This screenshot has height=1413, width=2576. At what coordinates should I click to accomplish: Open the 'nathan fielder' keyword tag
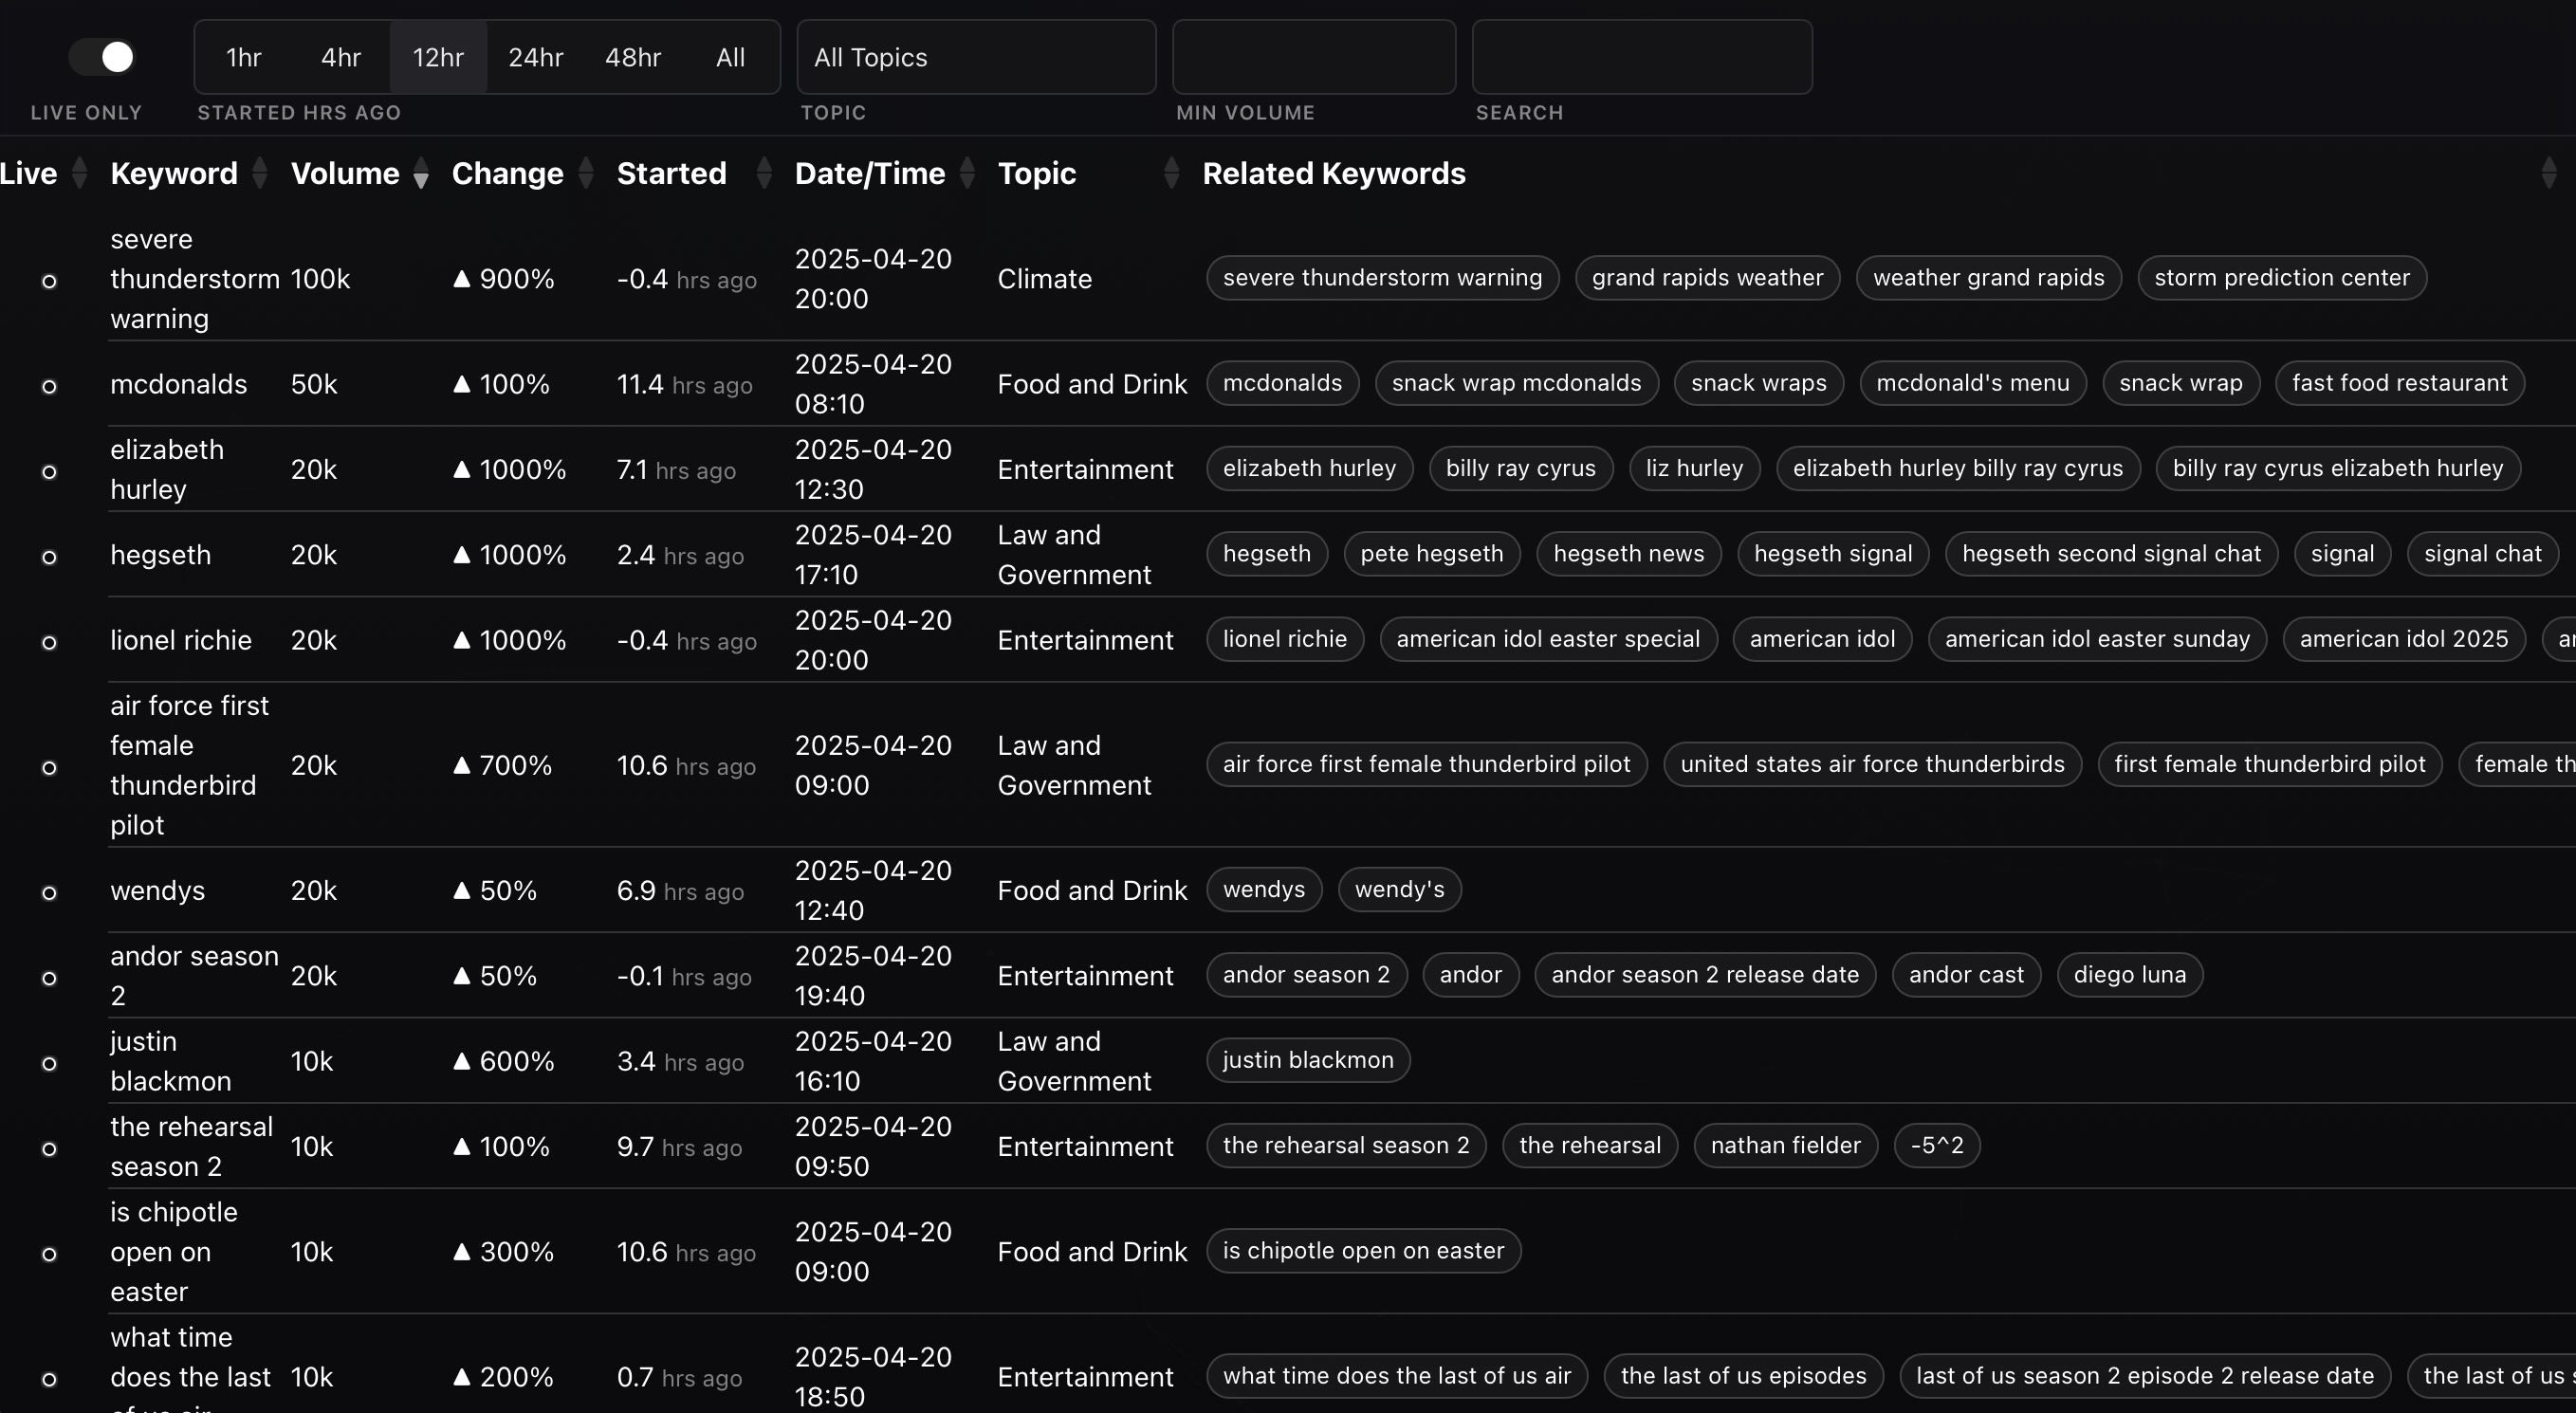(1785, 1145)
